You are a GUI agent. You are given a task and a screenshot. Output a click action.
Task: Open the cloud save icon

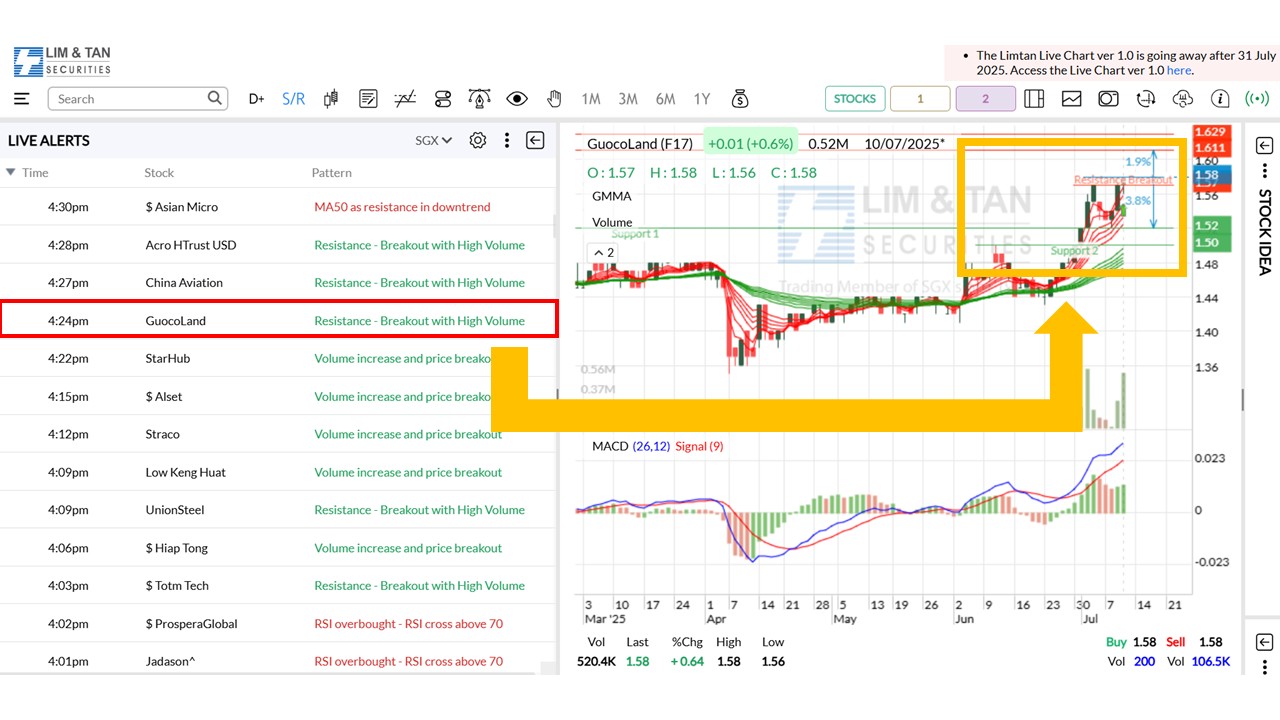point(1183,99)
